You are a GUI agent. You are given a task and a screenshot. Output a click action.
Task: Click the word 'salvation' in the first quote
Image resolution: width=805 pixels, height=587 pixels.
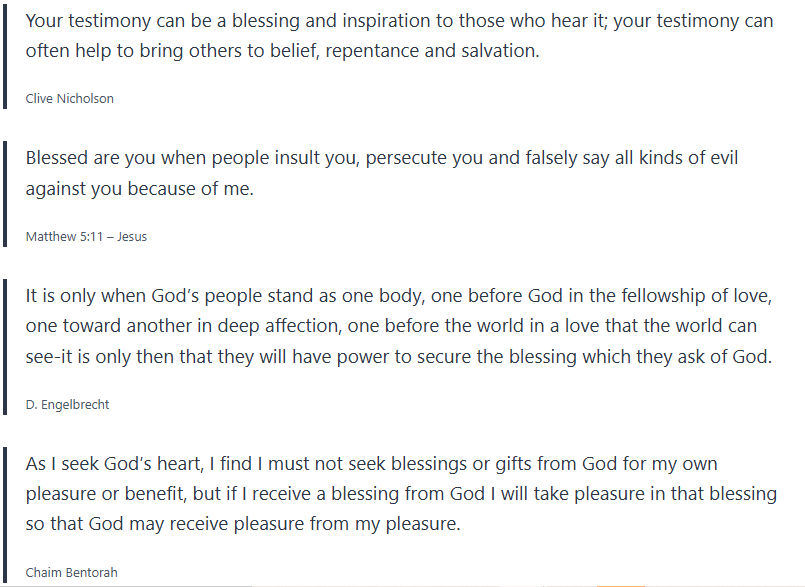[x=498, y=51]
